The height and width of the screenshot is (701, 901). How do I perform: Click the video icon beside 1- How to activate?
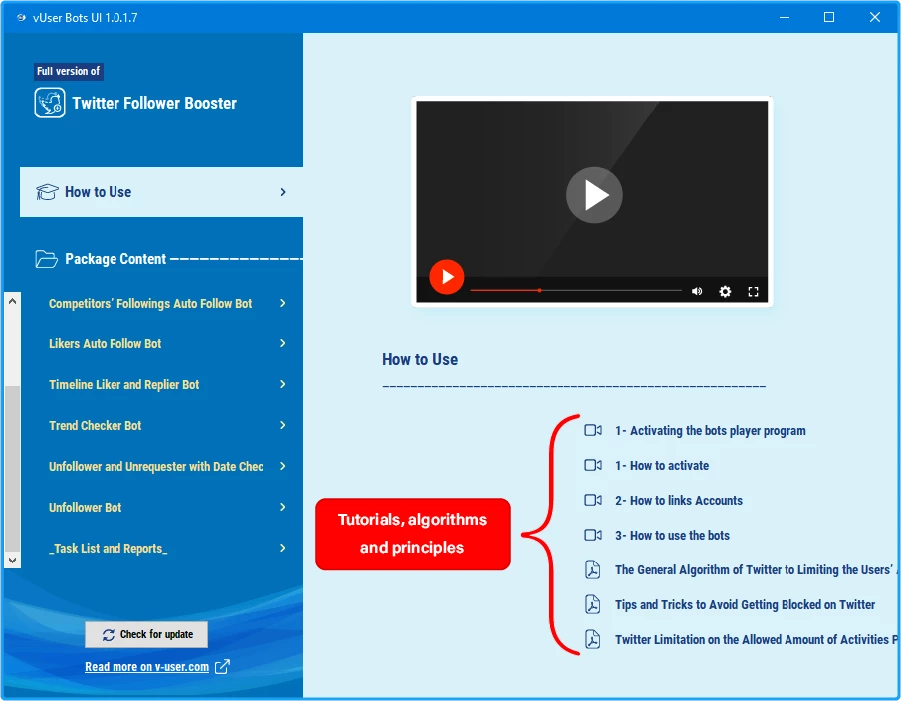593,465
